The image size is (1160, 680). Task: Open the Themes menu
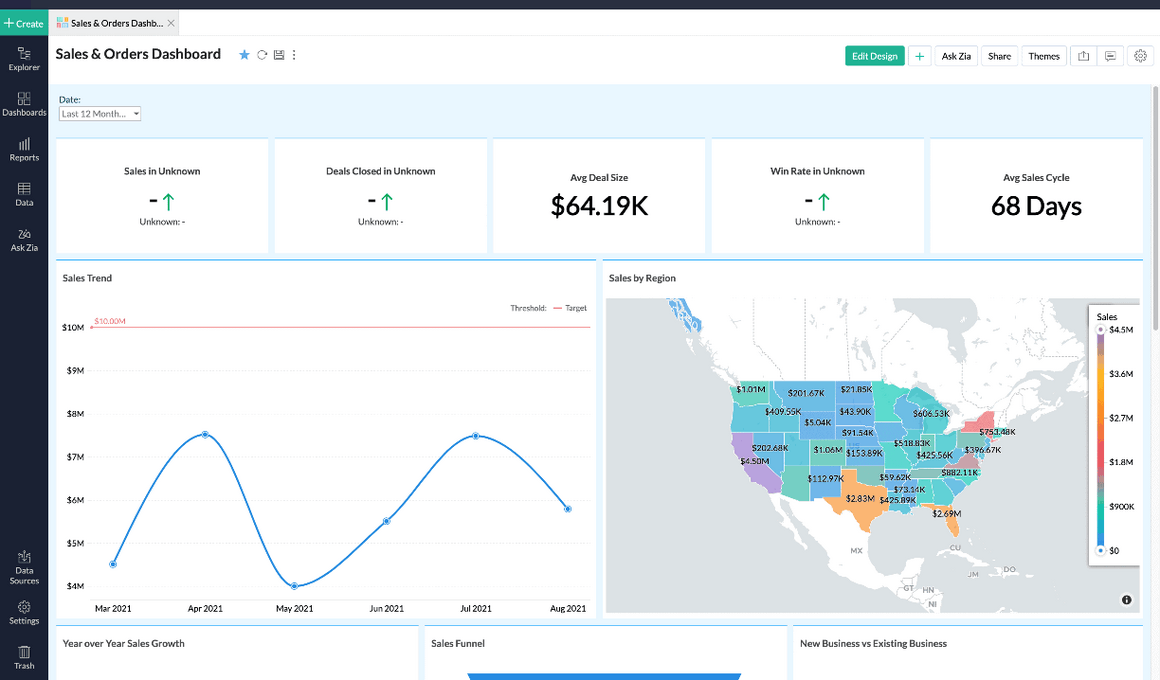click(1044, 56)
